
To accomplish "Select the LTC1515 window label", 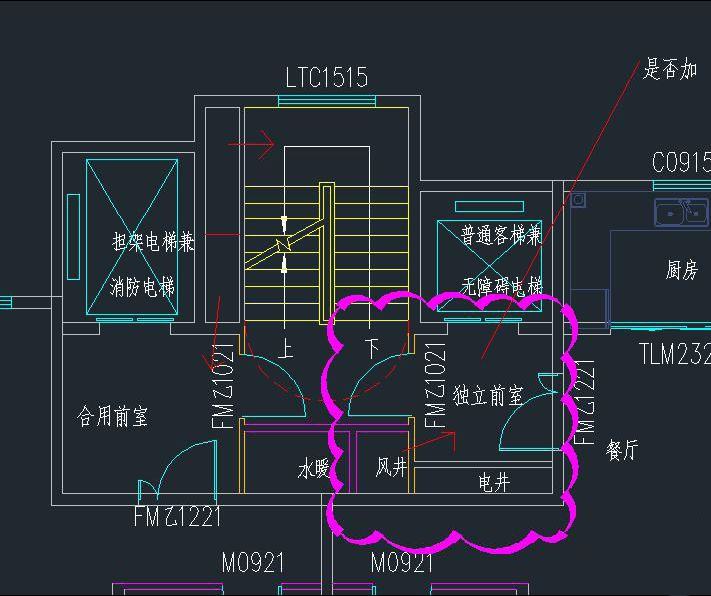I will (326, 77).
